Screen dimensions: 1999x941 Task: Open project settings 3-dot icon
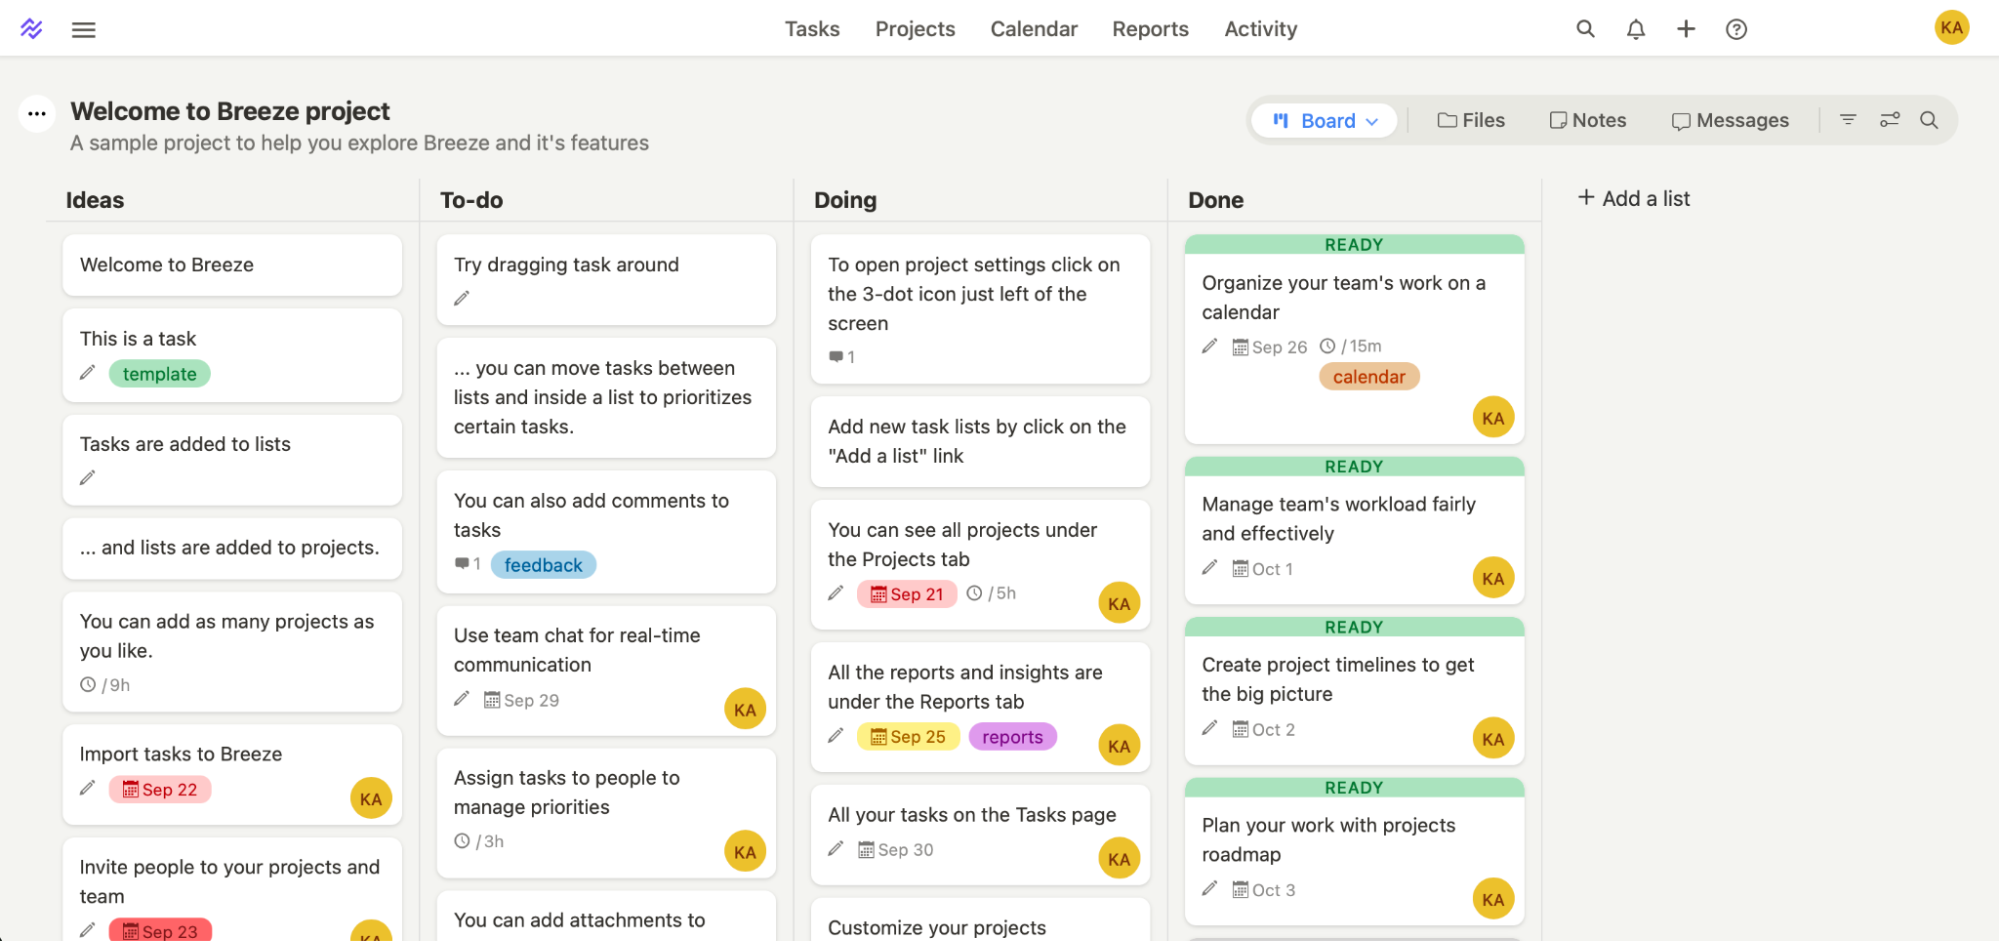(37, 114)
